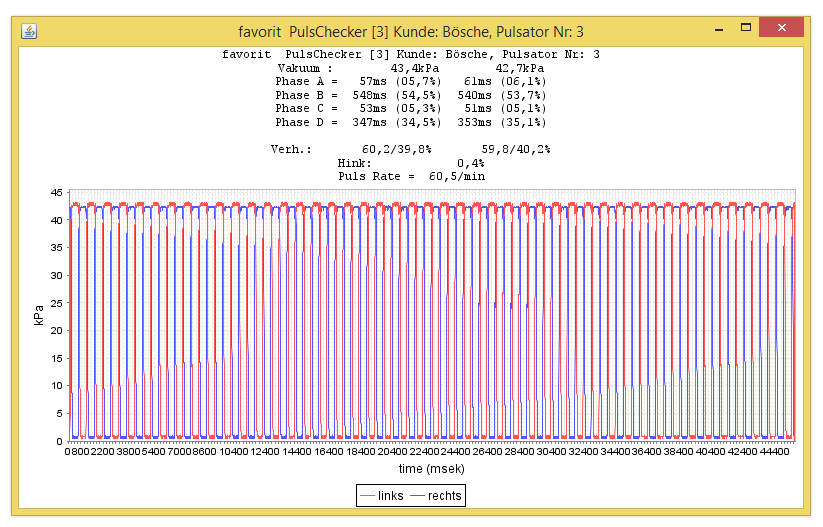Click the 'Phase A' row label

coord(307,81)
